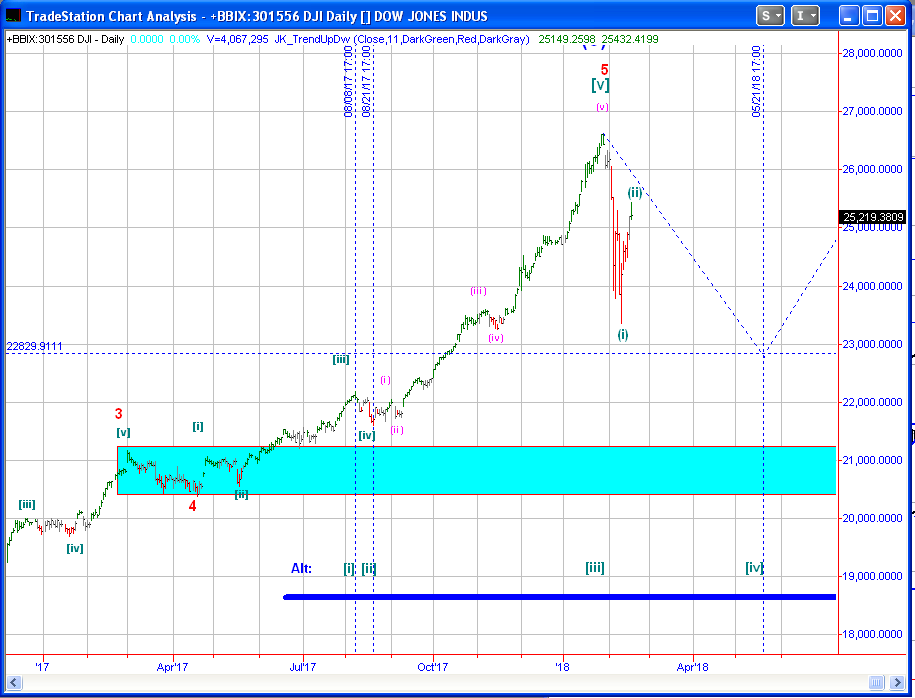This screenshot has height=698, width=915.
Task: Click the 18,000.0000 price axis label
Action: [872, 634]
